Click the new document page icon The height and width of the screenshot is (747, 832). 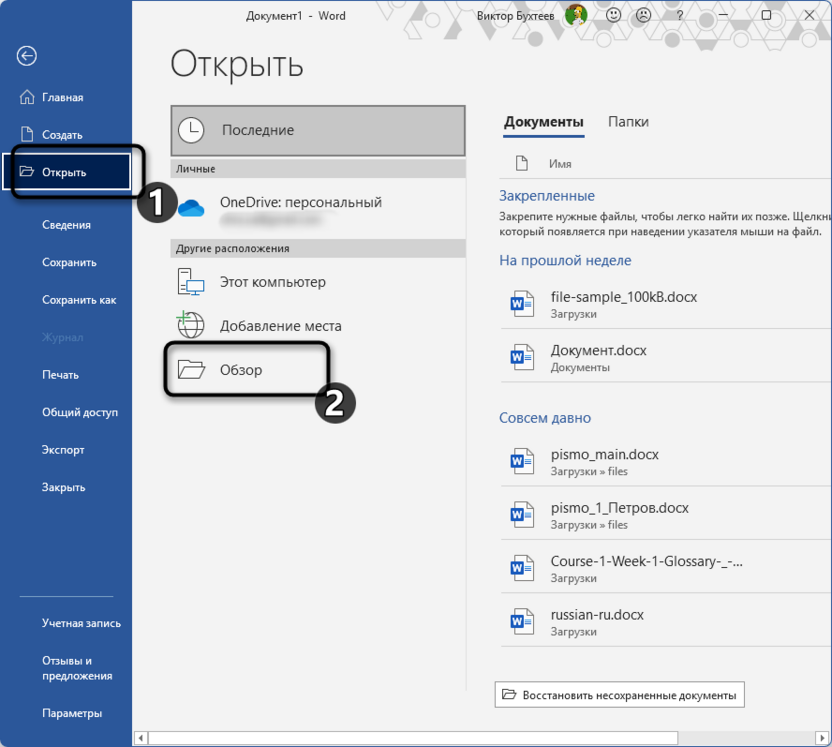27,134
